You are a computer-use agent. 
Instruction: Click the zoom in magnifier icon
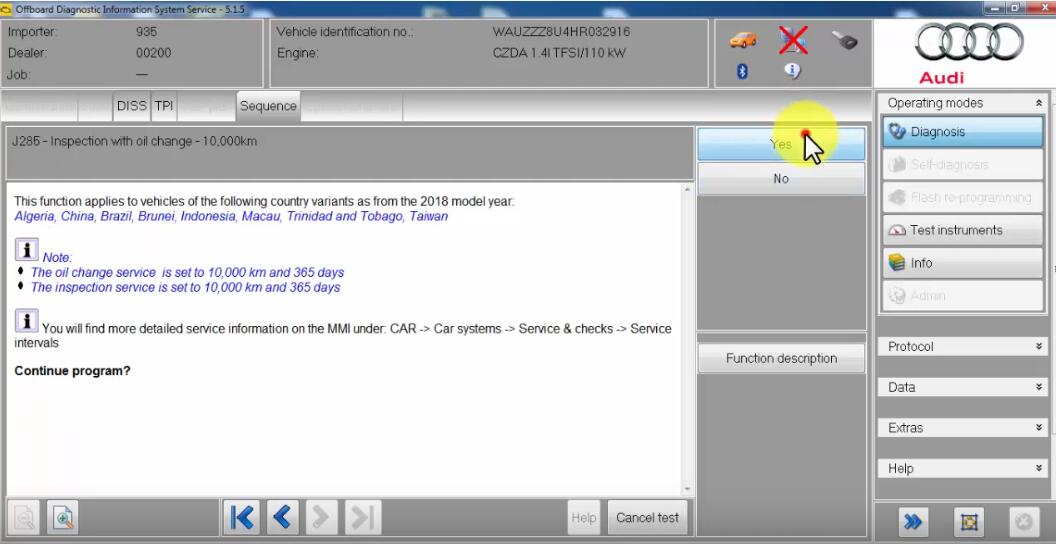point(63,518)
